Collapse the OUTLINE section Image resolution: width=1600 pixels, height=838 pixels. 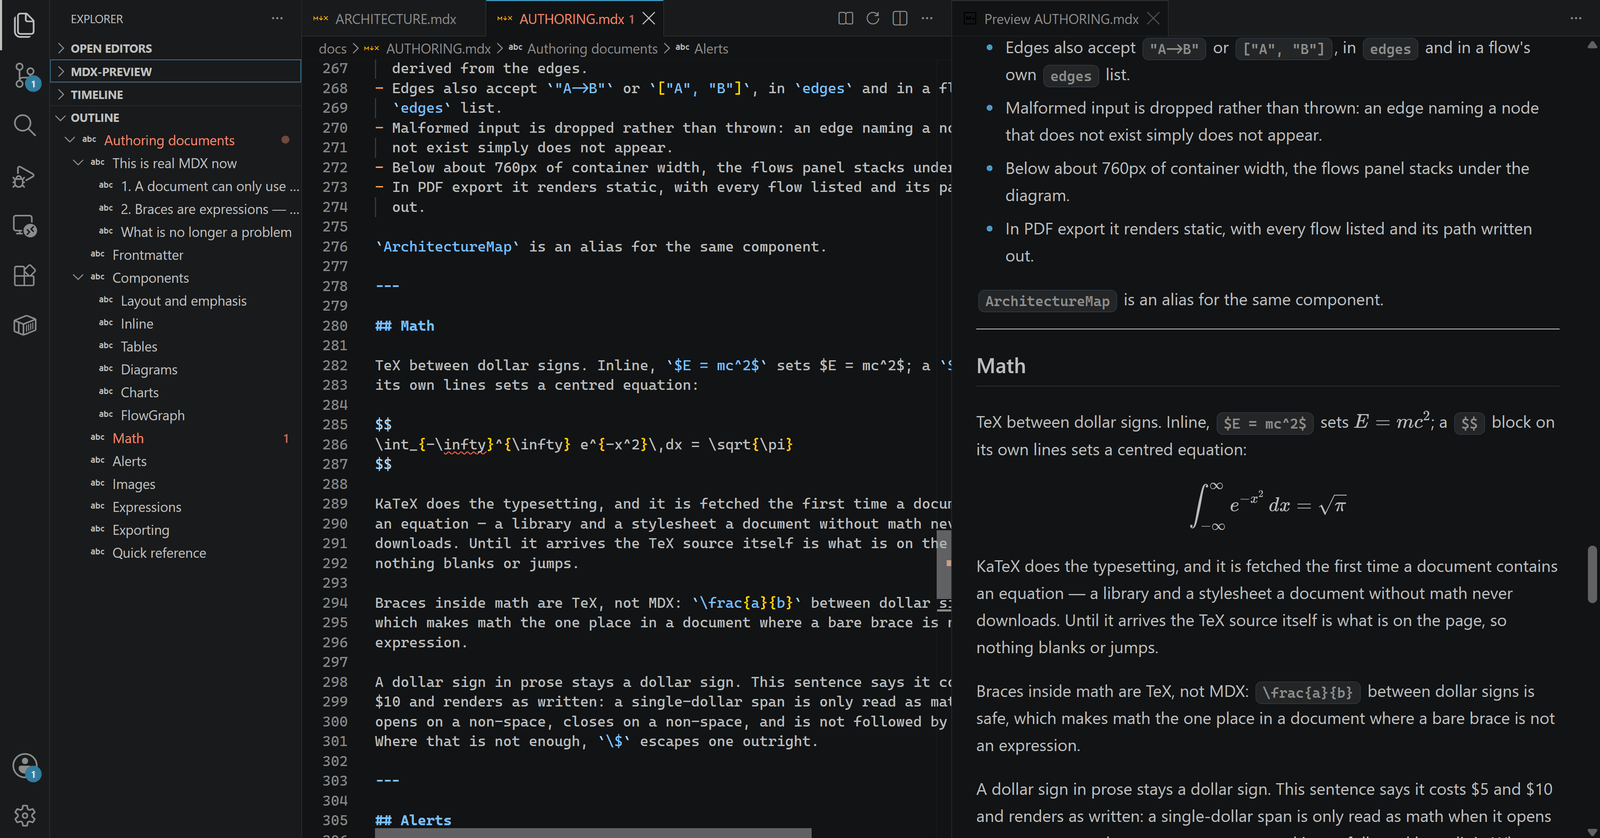176,117
